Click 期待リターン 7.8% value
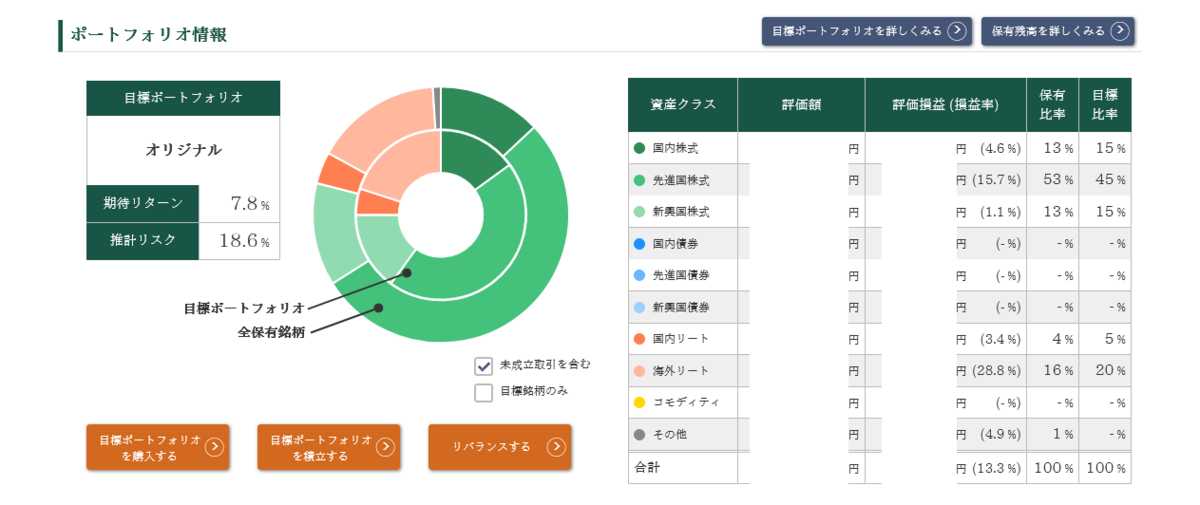Viewport: 1200px width, 505px height. coord(250,203)
